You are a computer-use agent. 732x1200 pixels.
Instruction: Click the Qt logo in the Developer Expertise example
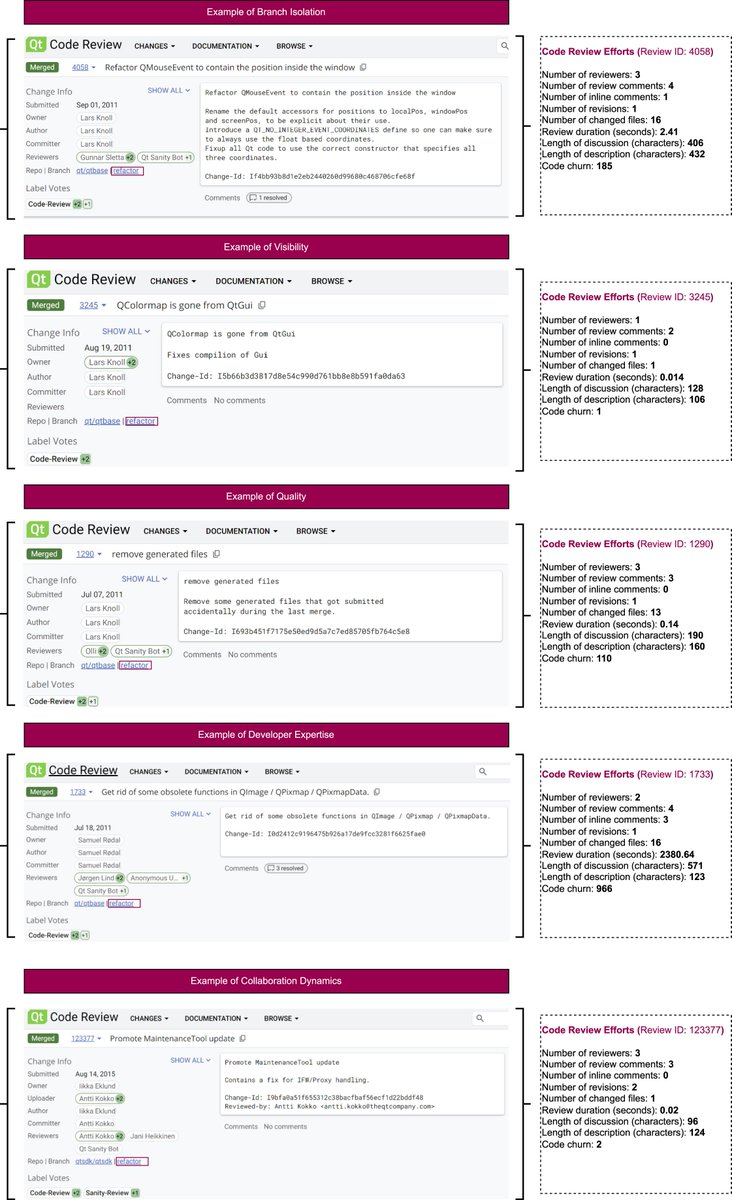(36, 771)
